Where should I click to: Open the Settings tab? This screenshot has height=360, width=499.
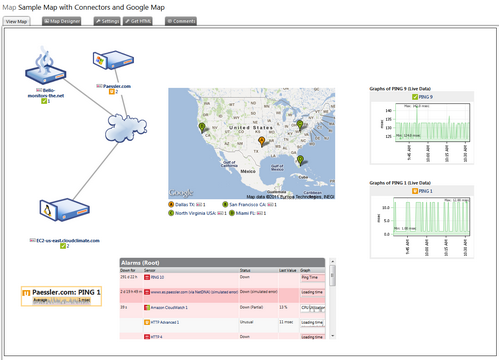coord(107,21)
